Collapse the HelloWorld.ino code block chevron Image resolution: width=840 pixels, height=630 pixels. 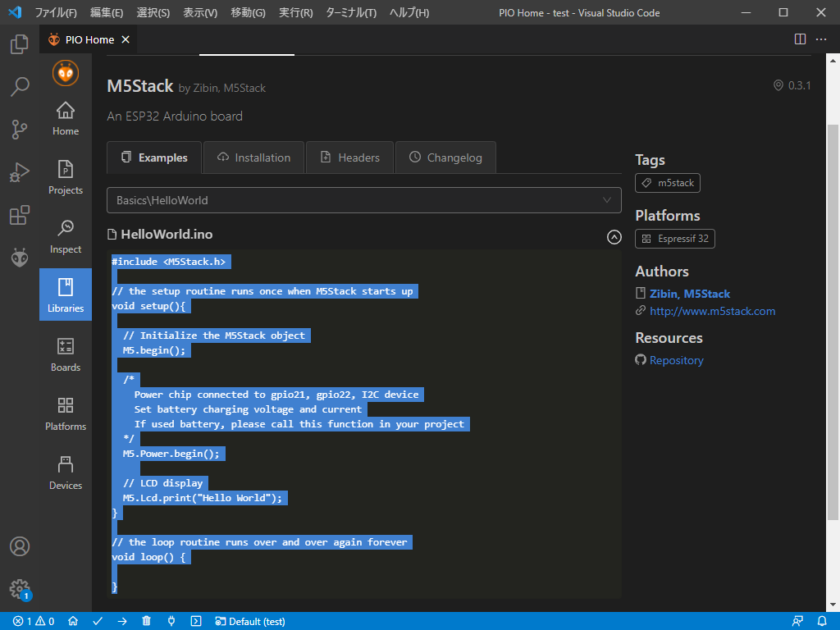[614, 237]
